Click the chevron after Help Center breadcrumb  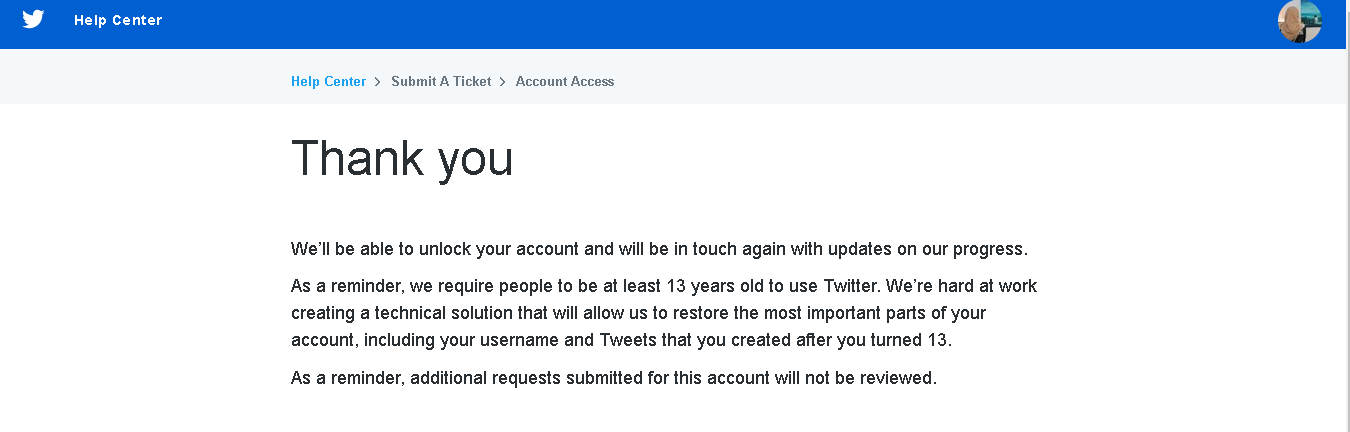click(378, 81)
